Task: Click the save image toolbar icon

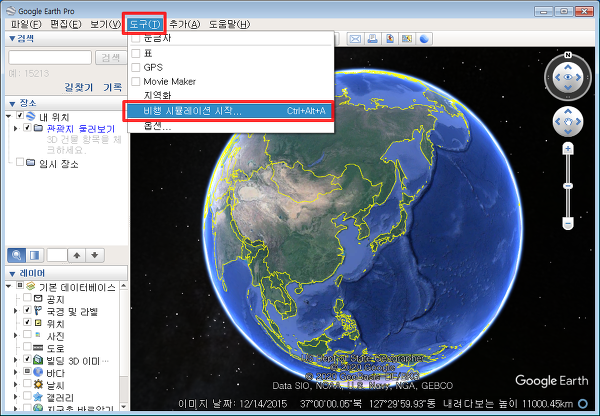Action: pos(390,39)
